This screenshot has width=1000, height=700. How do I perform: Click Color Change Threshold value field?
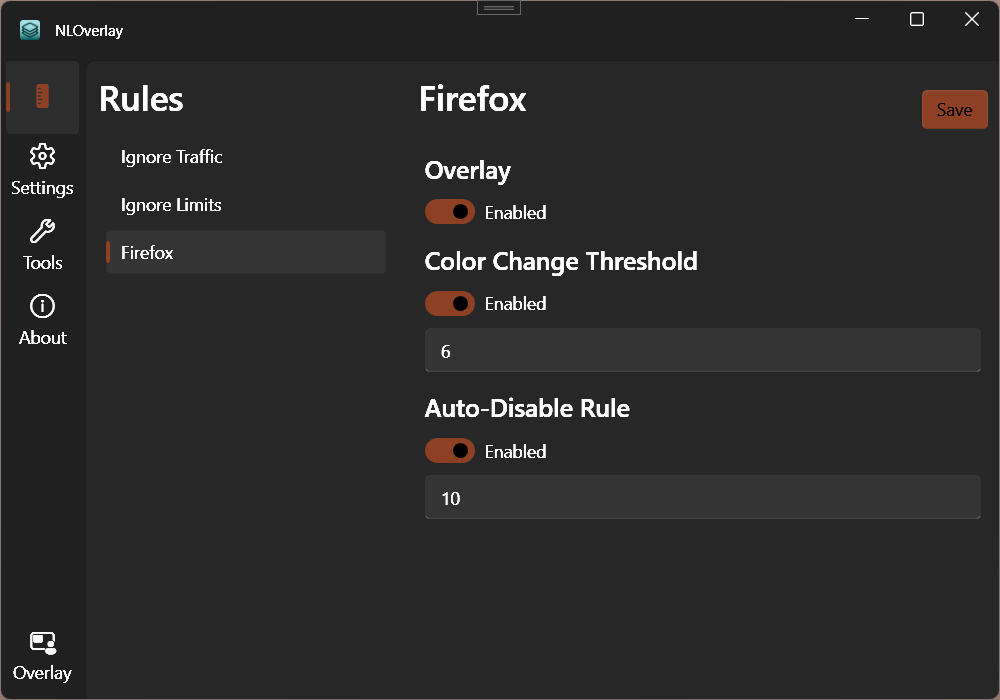702,350
